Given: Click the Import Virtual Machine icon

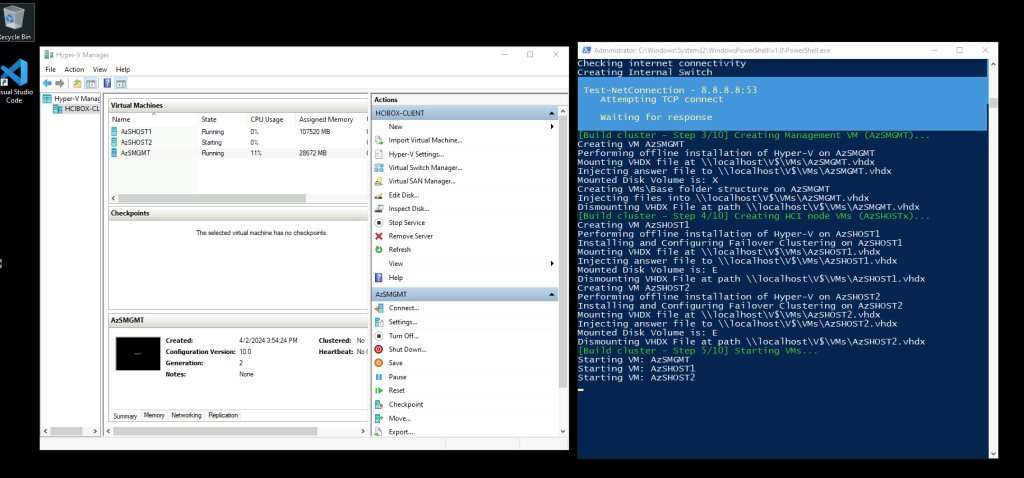Looking at the screenshot, I should [379, 140].
